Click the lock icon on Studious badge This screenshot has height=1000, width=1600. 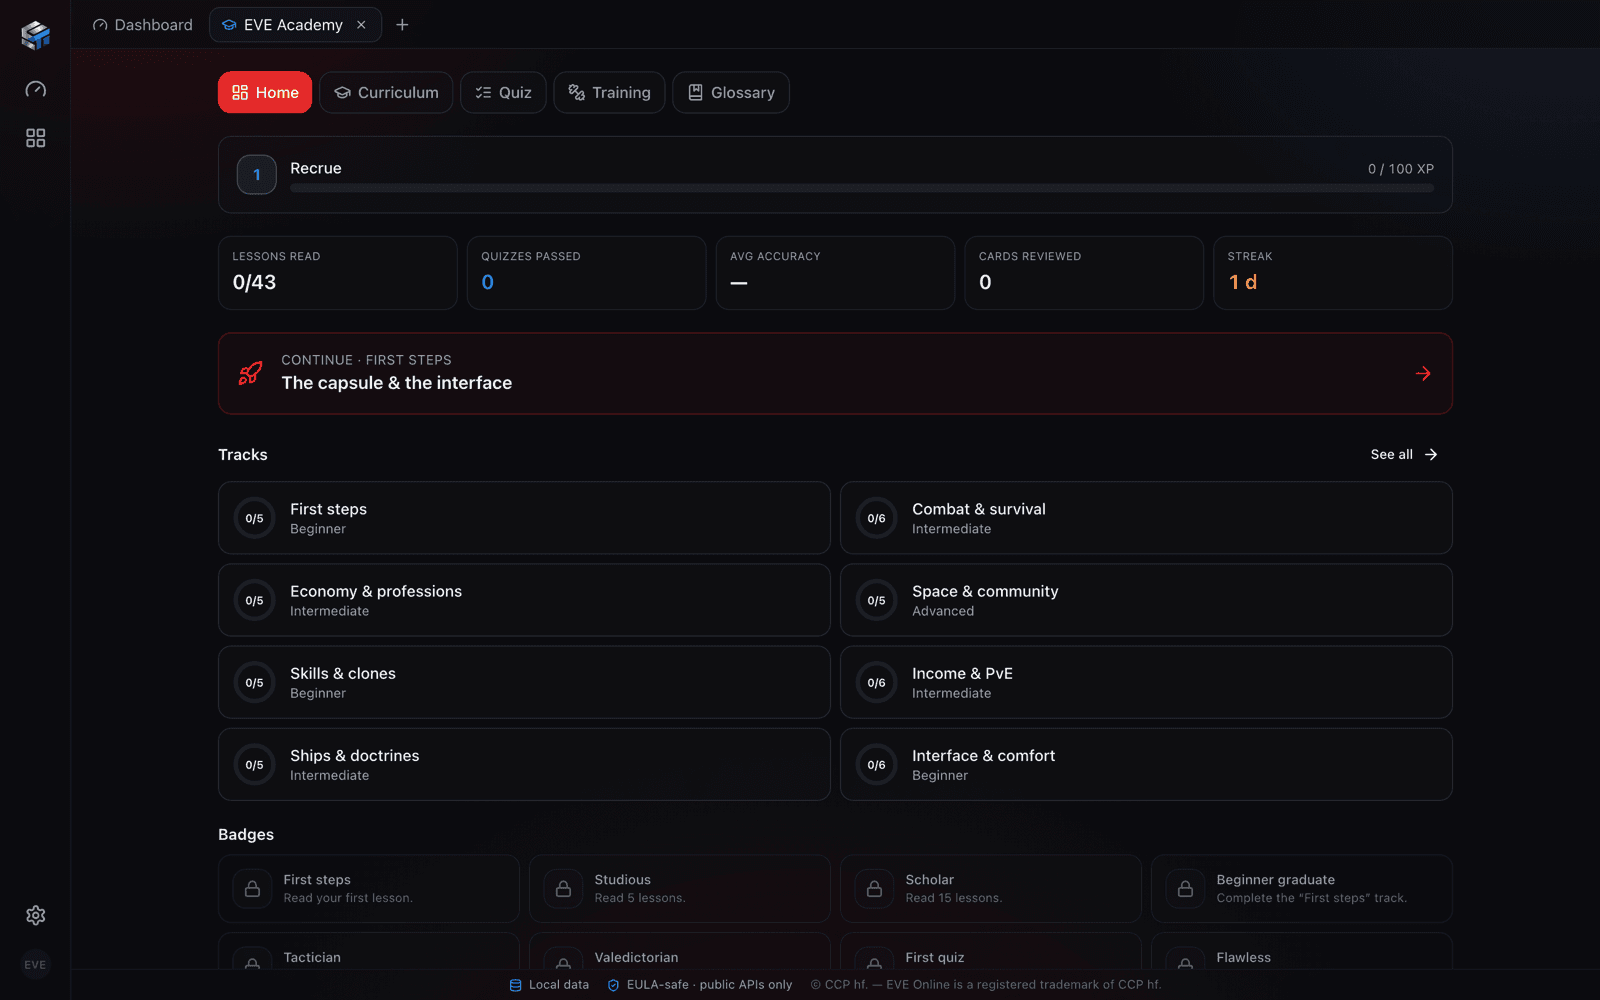coord(564,888)
